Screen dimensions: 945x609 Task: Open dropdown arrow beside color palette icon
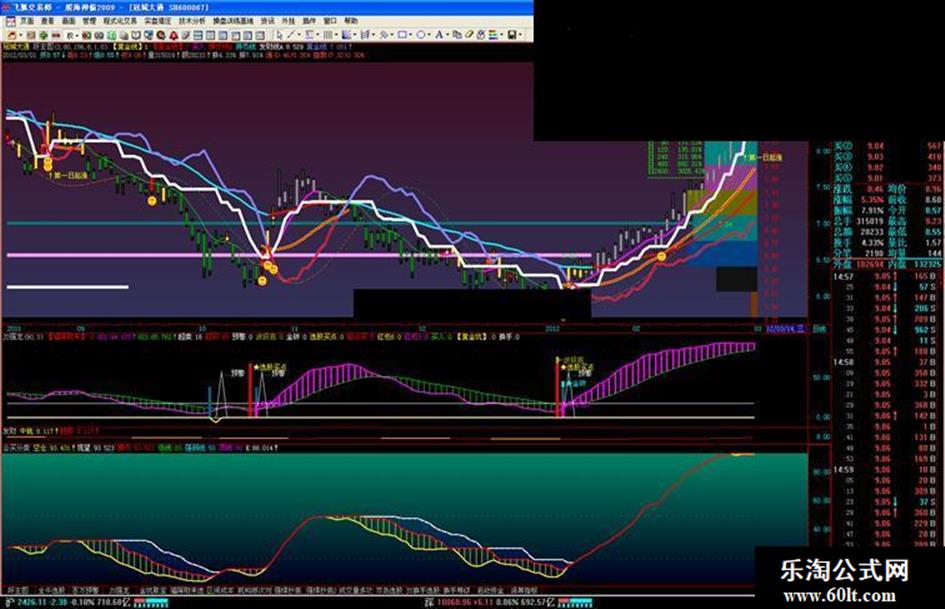click(x=501, y=35)
